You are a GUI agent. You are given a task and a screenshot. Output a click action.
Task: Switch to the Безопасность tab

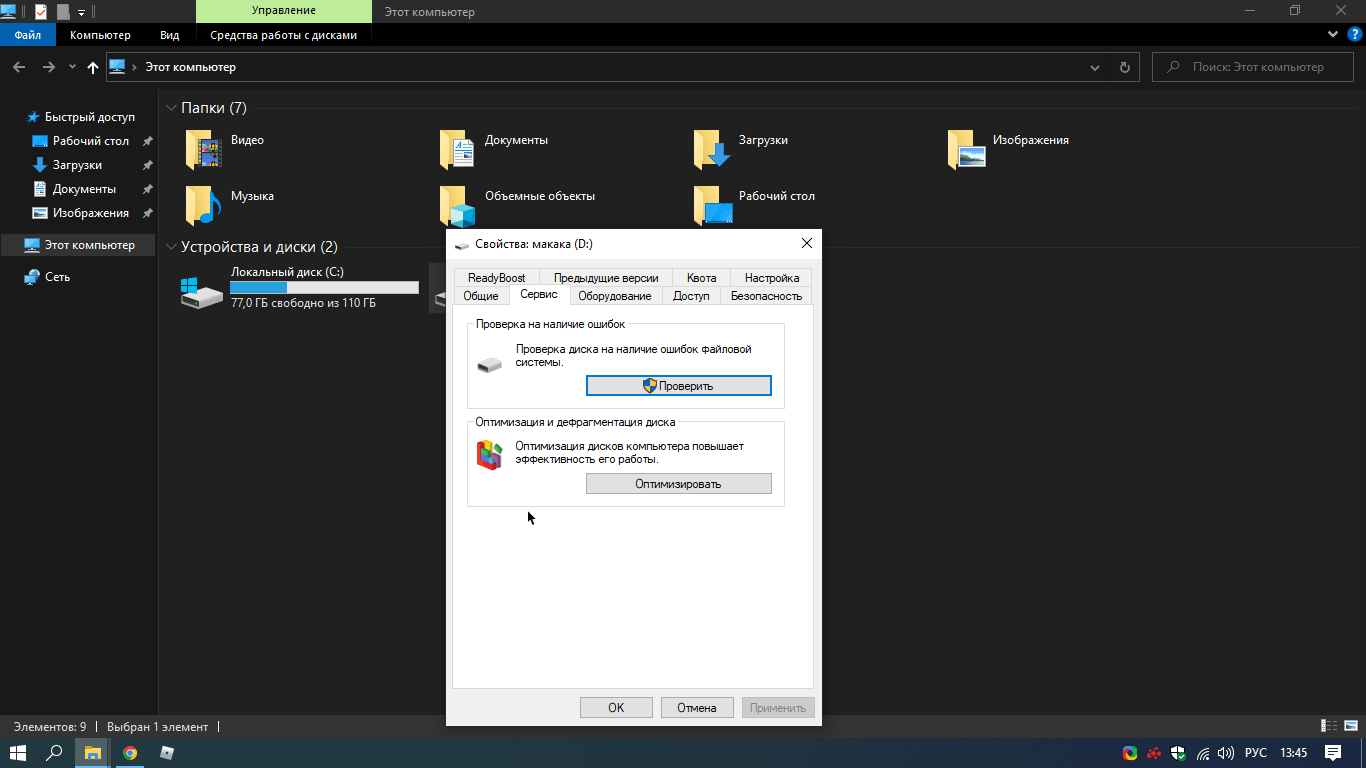tap(766, 295)
